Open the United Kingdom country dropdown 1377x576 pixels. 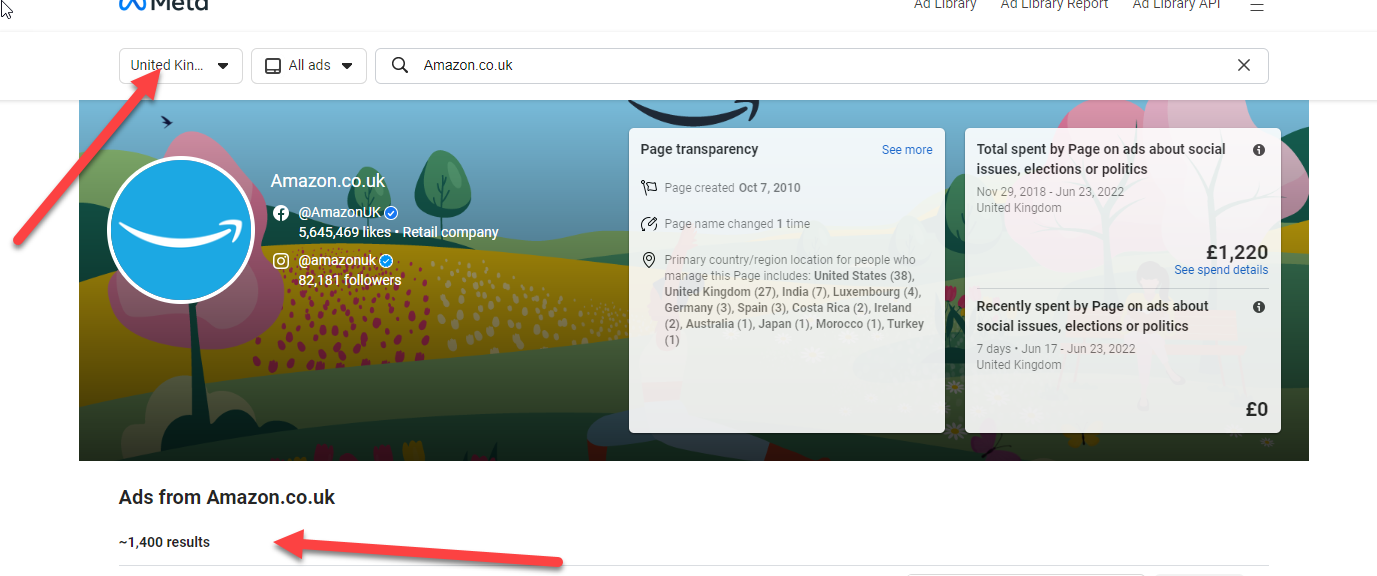pos(181,66)
